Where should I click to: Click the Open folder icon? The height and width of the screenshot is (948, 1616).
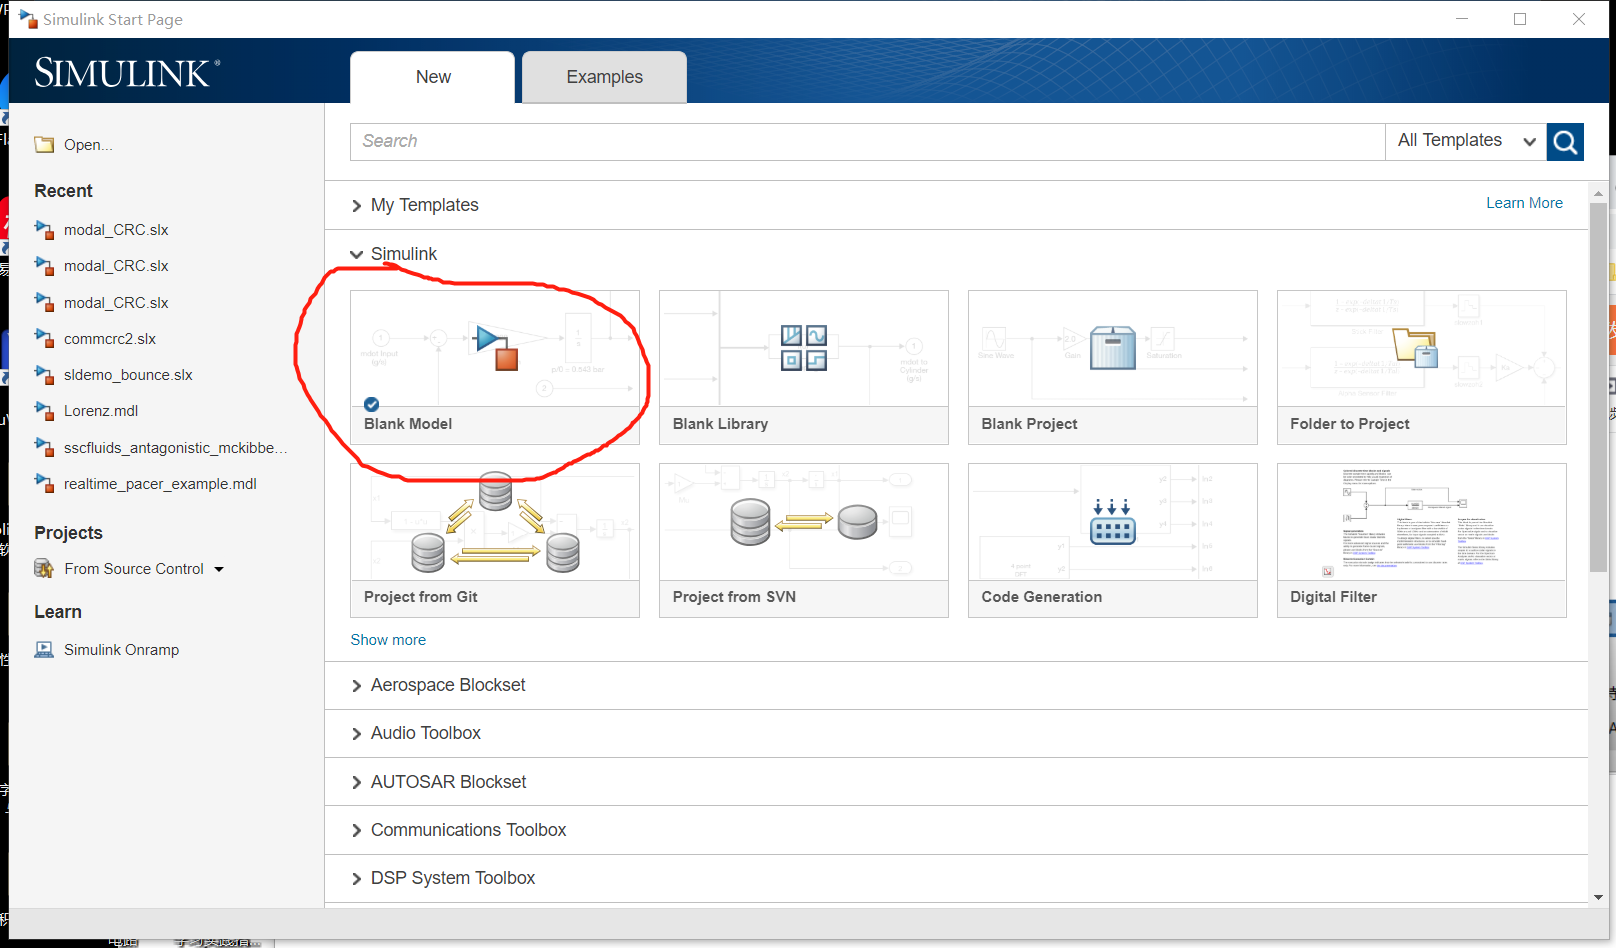point(44,145)
